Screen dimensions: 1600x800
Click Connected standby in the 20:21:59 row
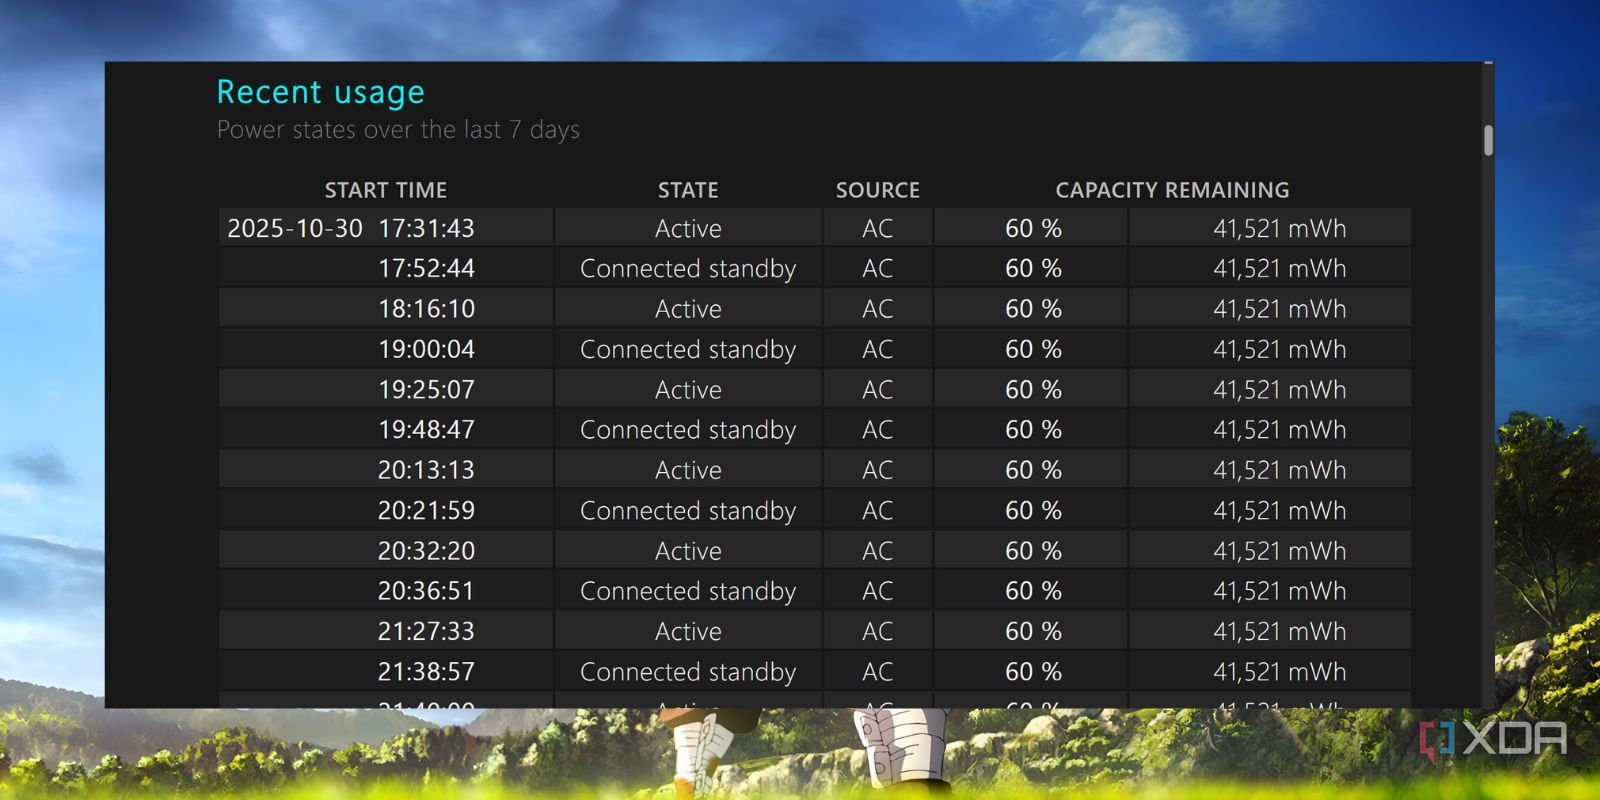pos(688,510)
